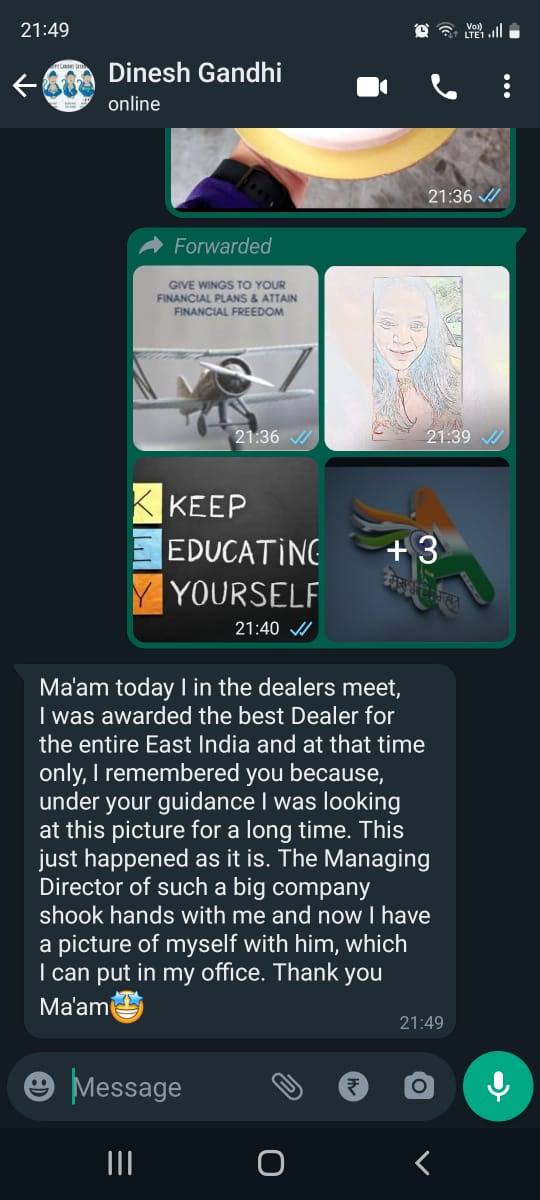Tap the Android home navigation button

(270, 1162)
